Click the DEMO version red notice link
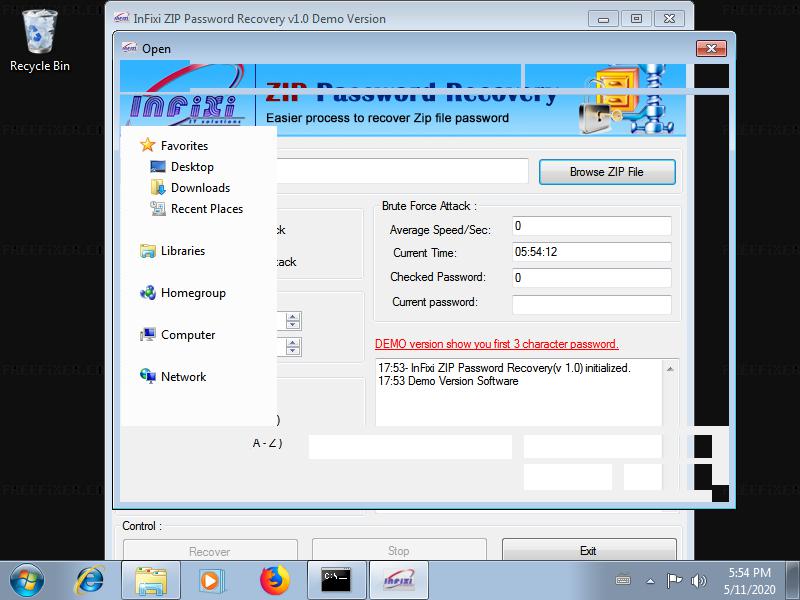This screenshot has width=800, height=600. (x=496, y=344)
